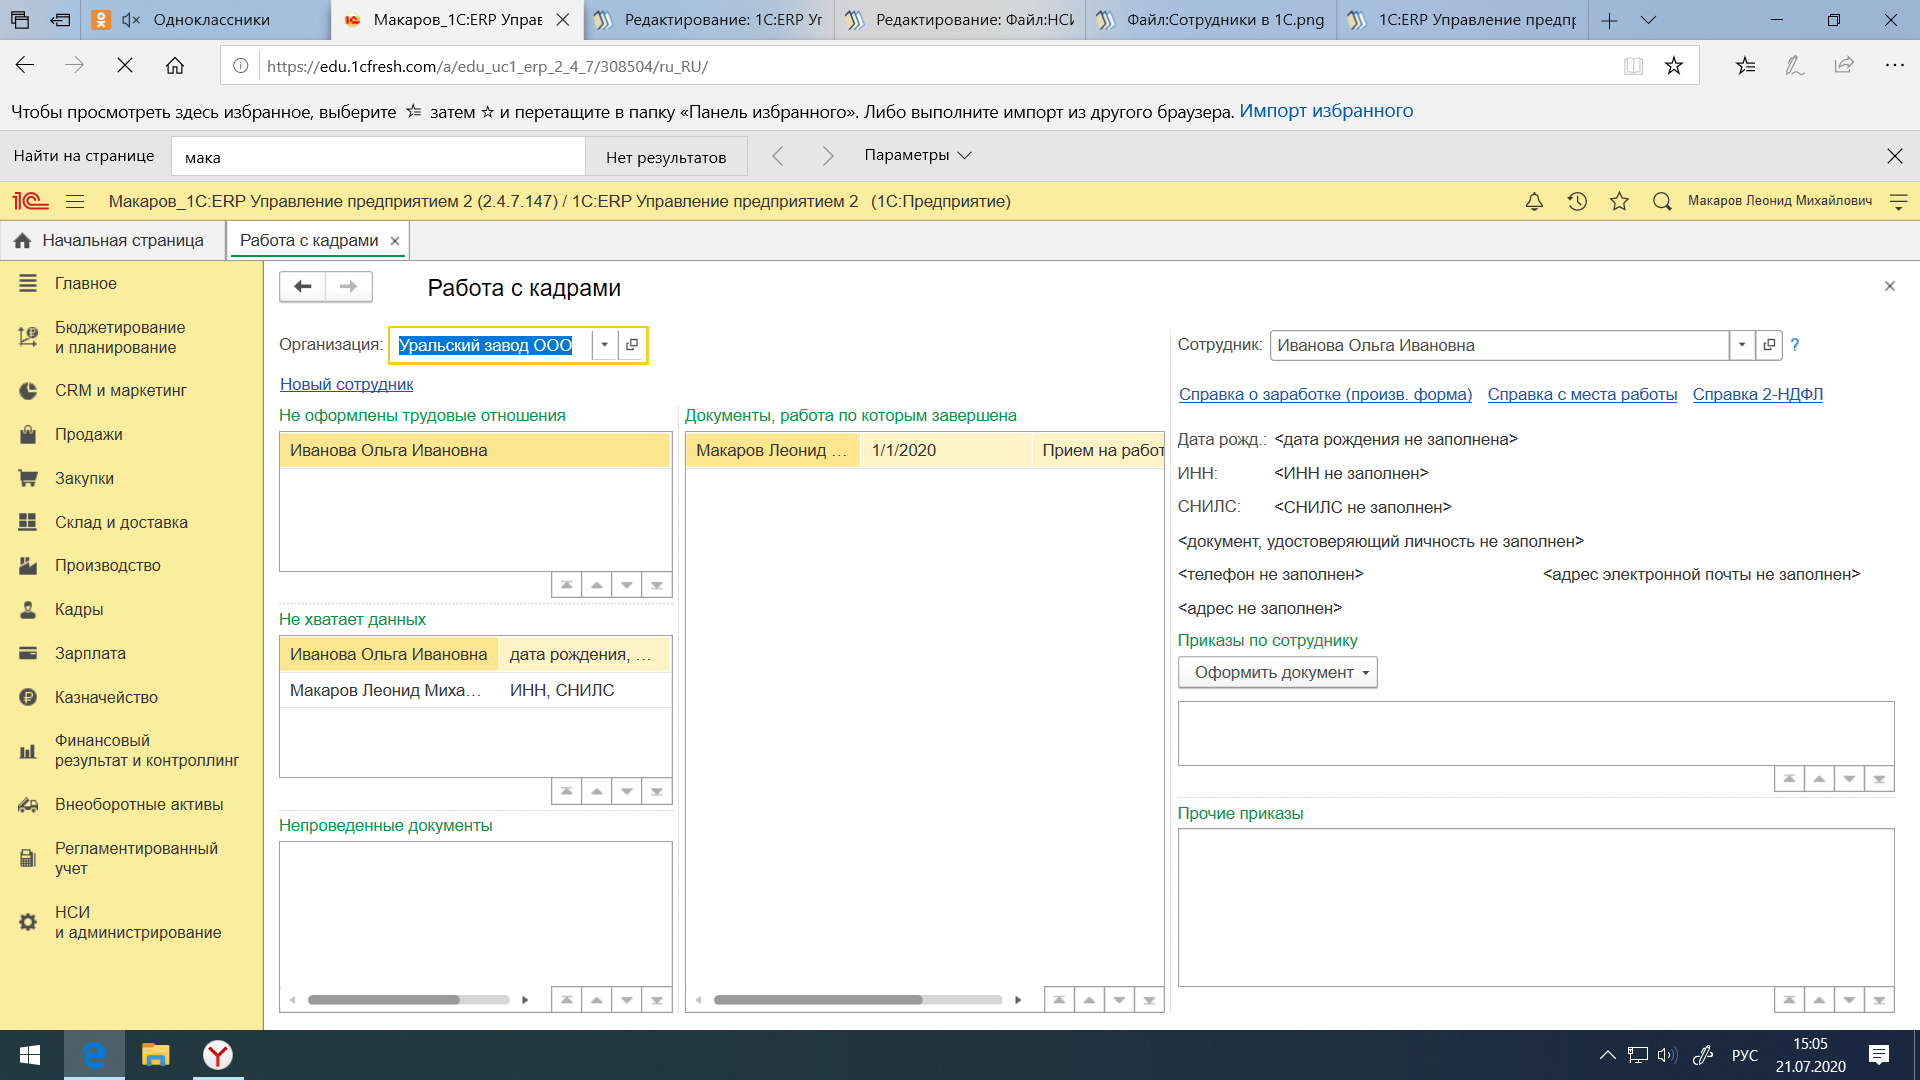Screen dimensions: 1920x1080
Task: Stop page loading in browser
Action: (125, 66)
